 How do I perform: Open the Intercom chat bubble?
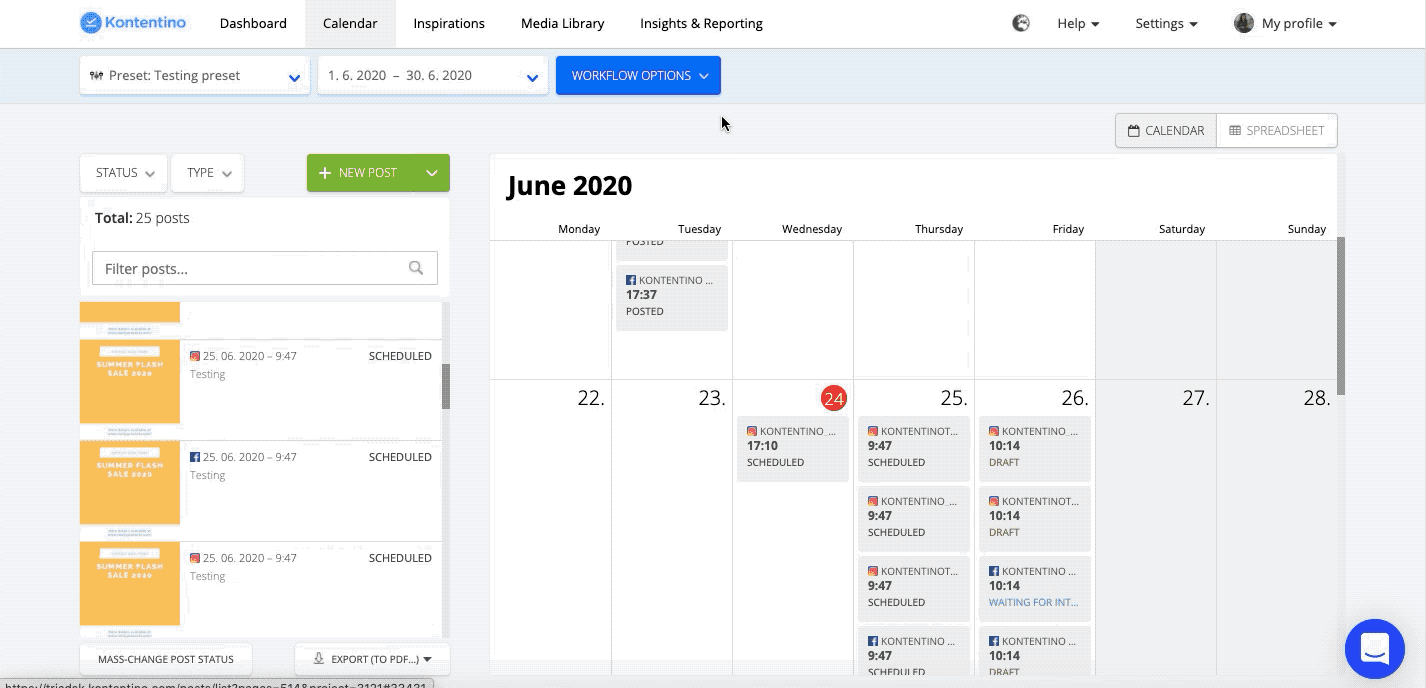click(1375, 649)
